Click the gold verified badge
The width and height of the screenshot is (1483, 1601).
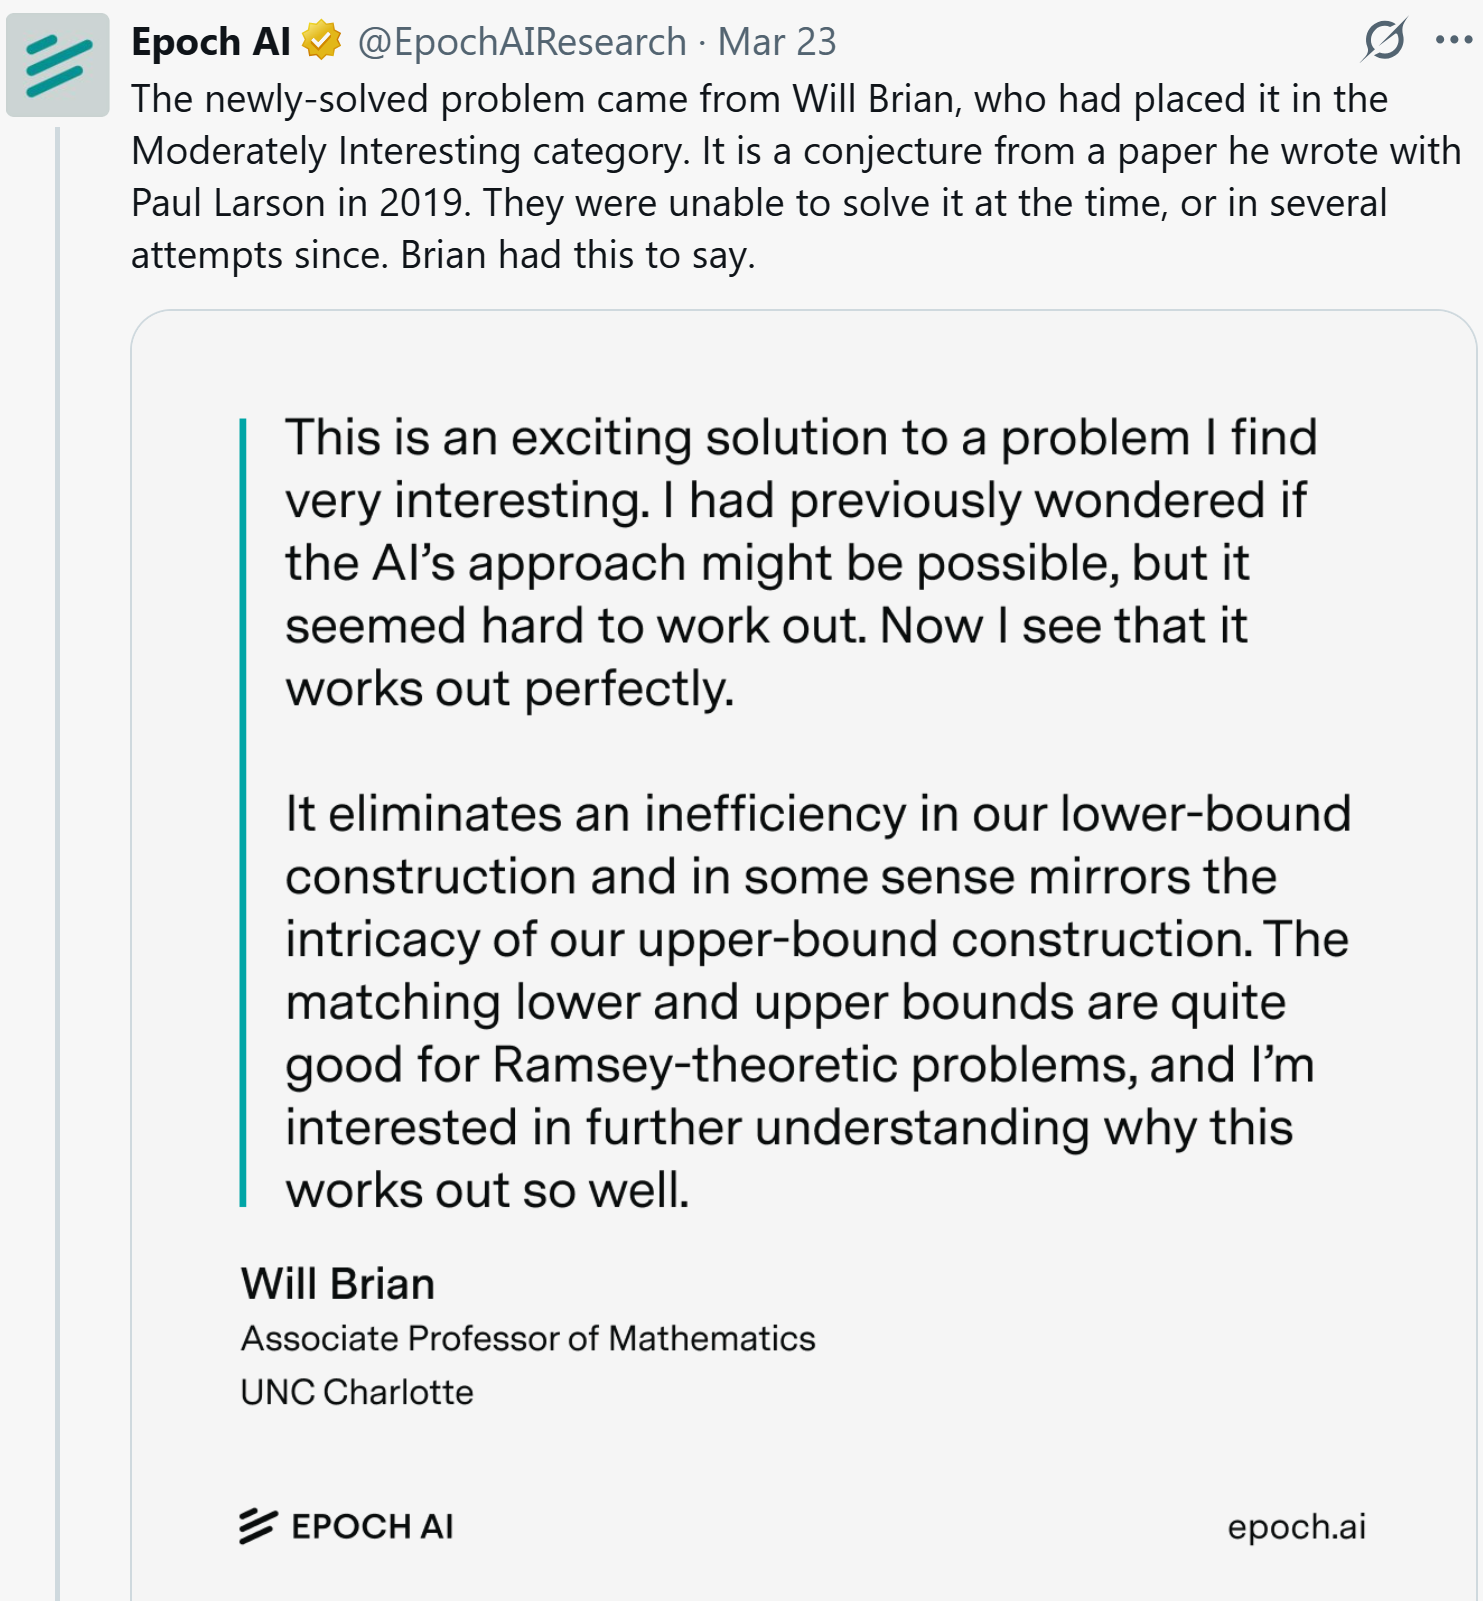point(322,41)
